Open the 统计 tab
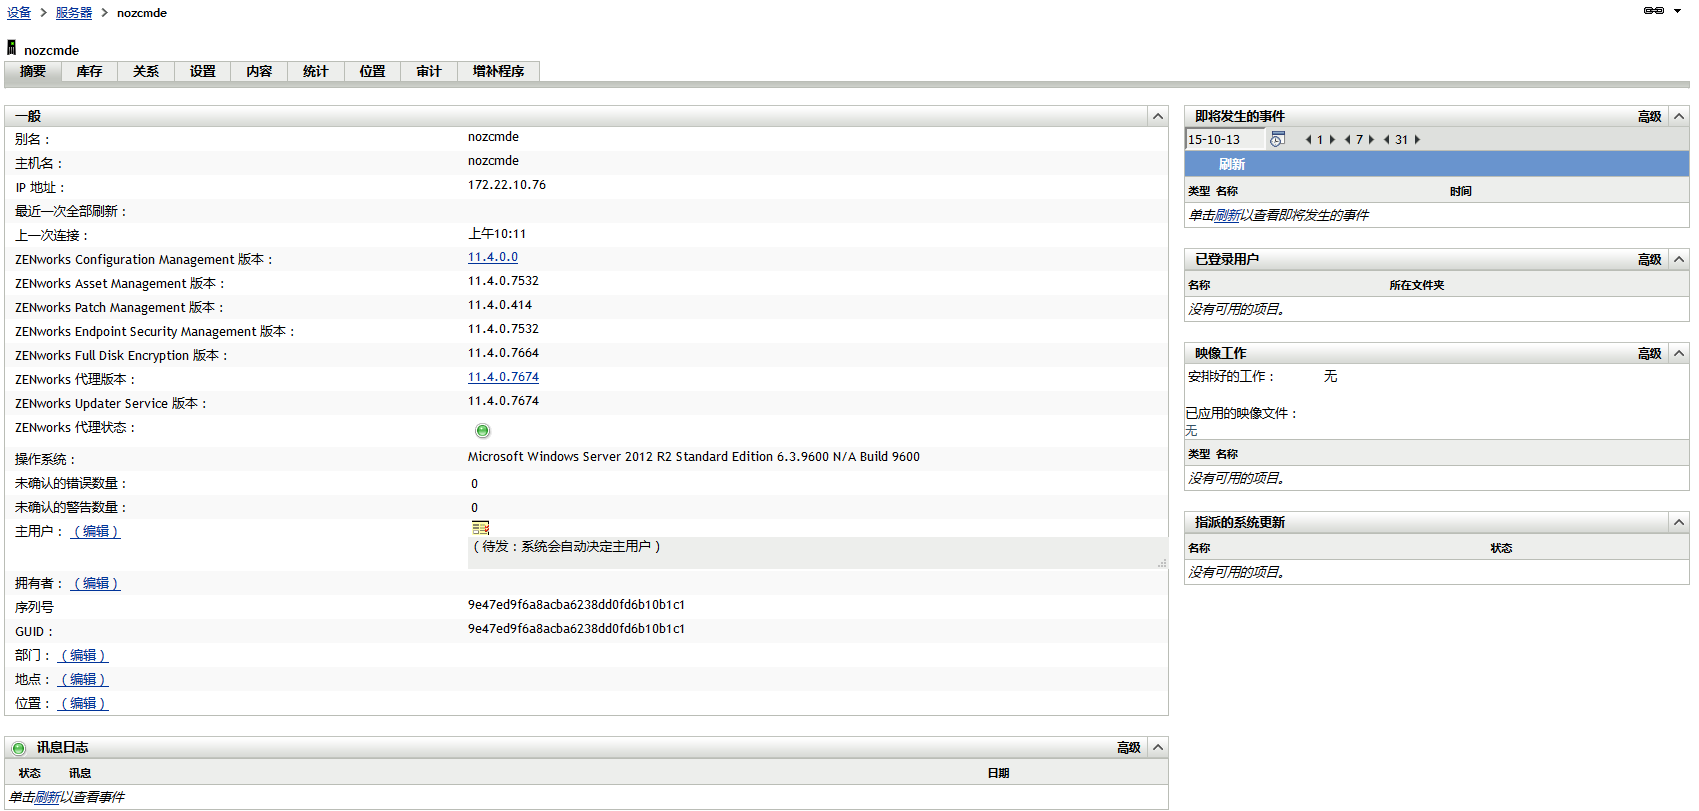This screenshot has width=1699, height=811. point(316,71)
